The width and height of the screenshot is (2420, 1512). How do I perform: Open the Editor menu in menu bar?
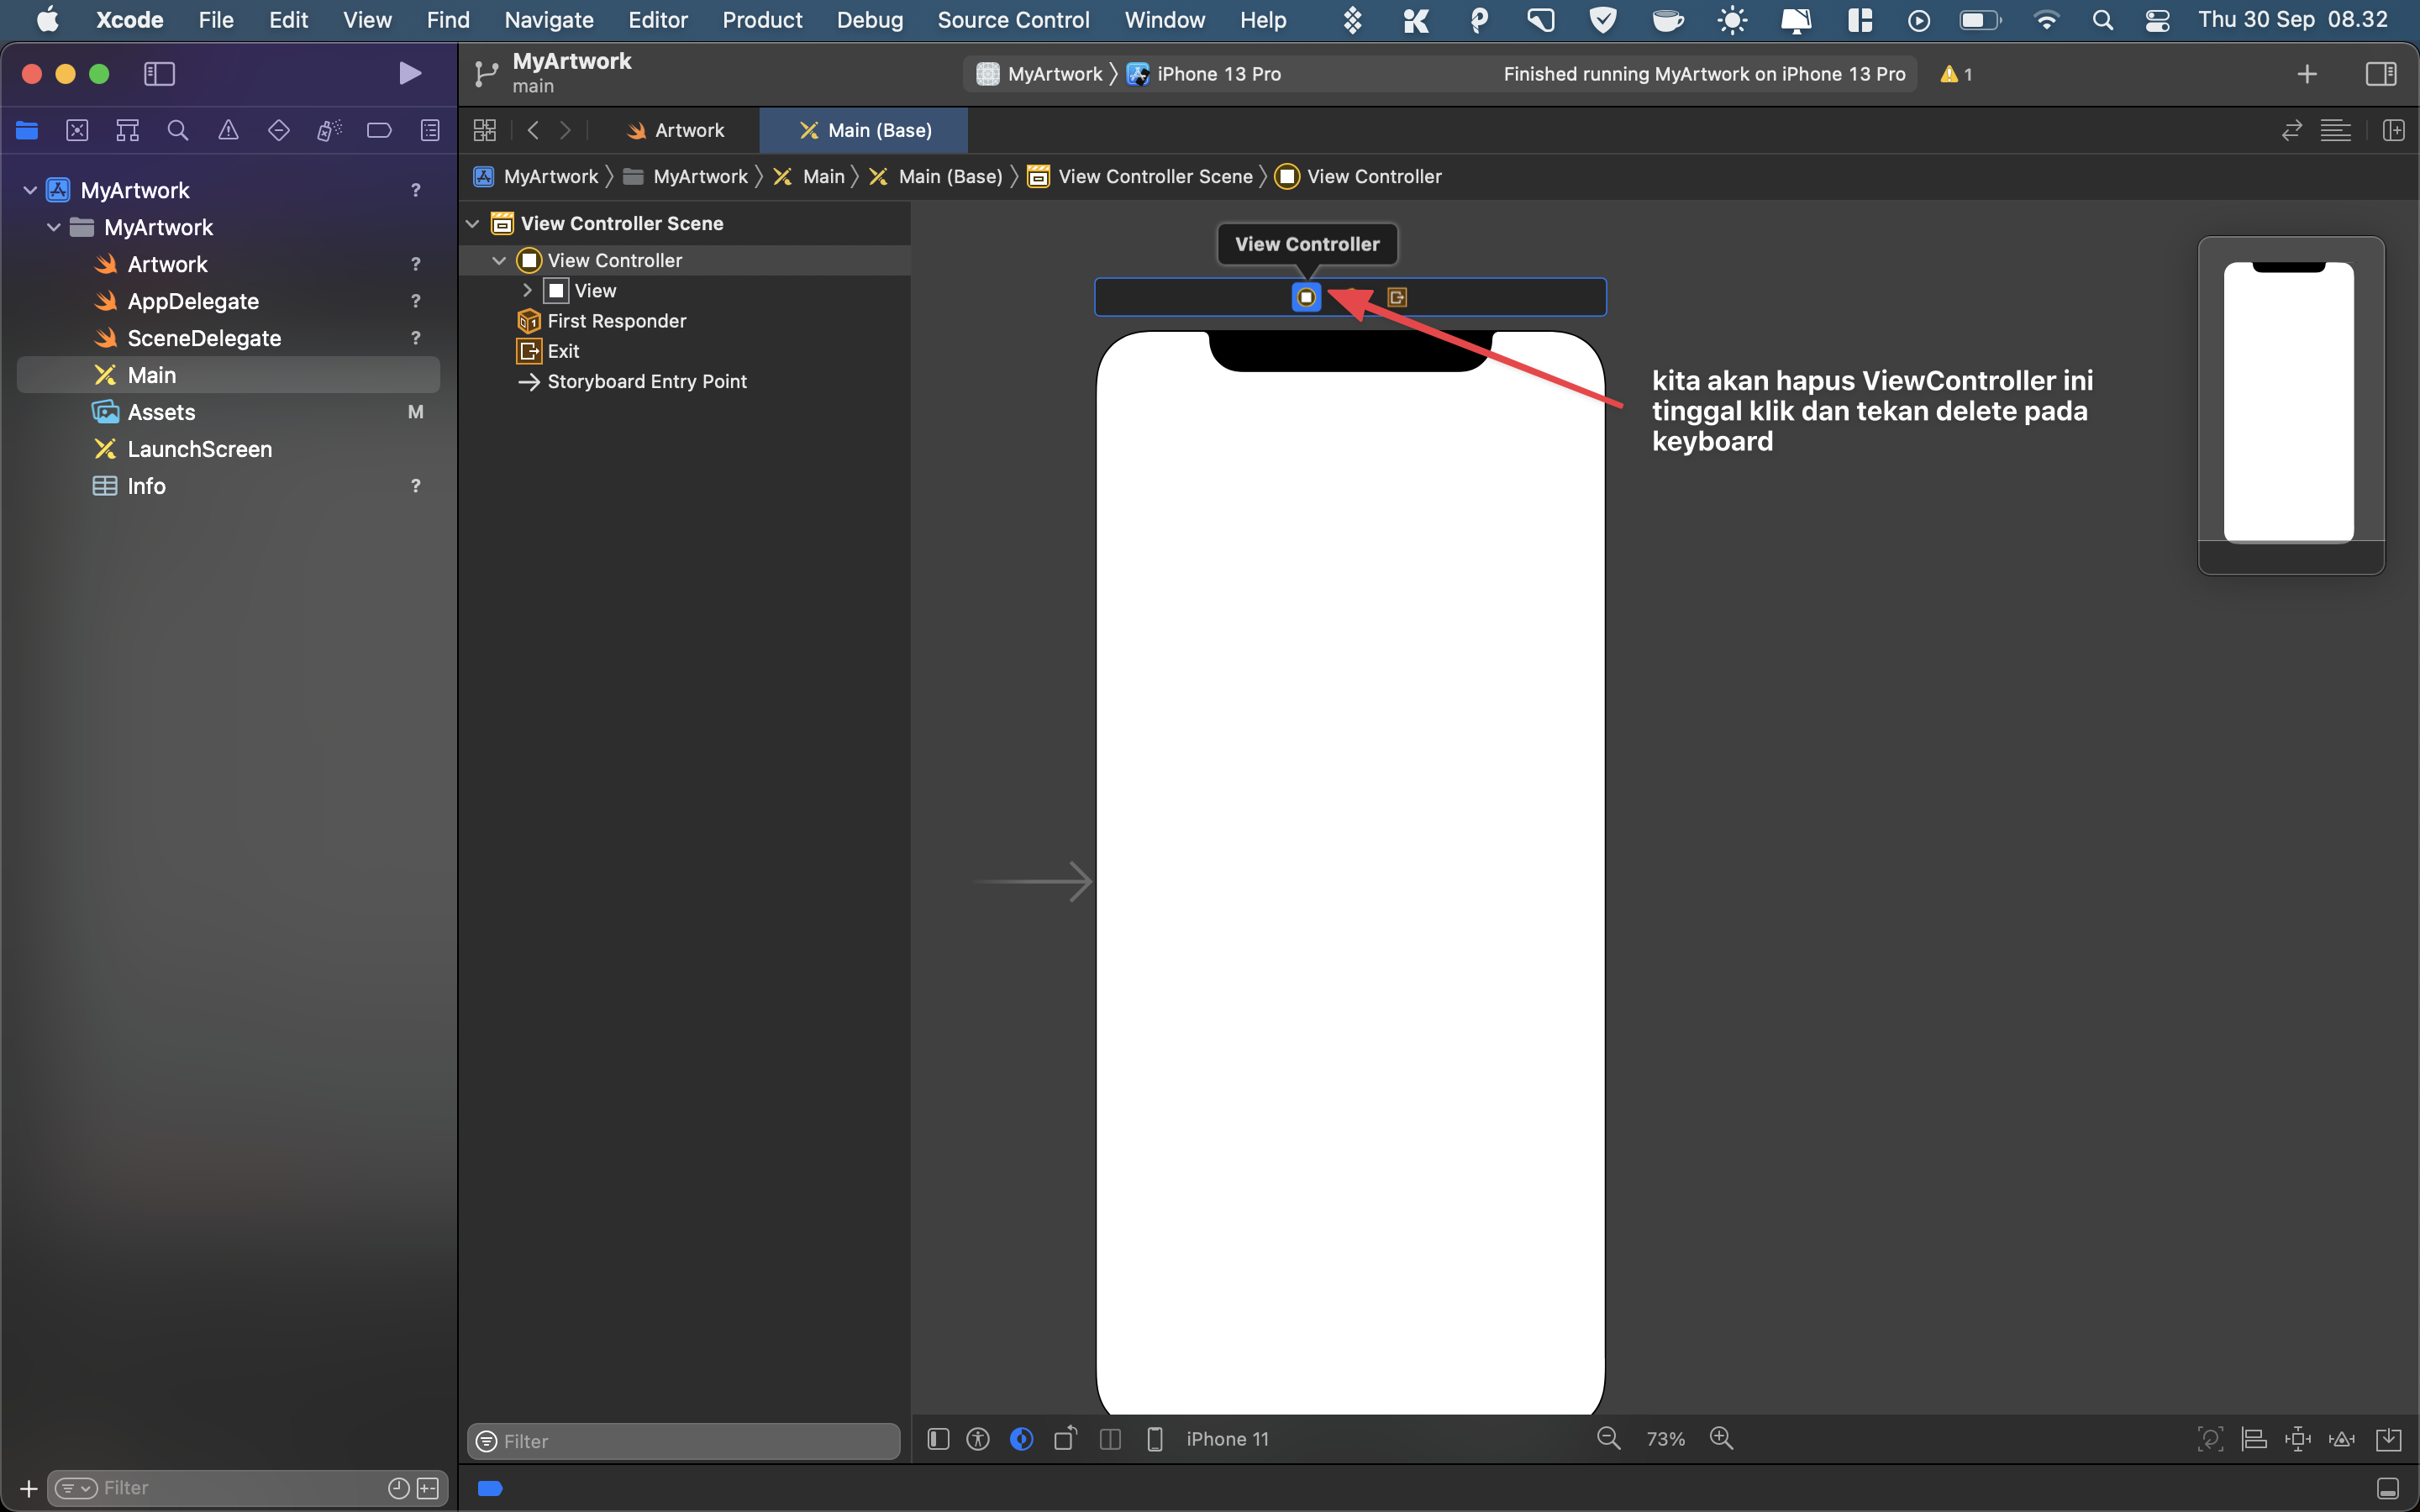[x=657, y=20]
